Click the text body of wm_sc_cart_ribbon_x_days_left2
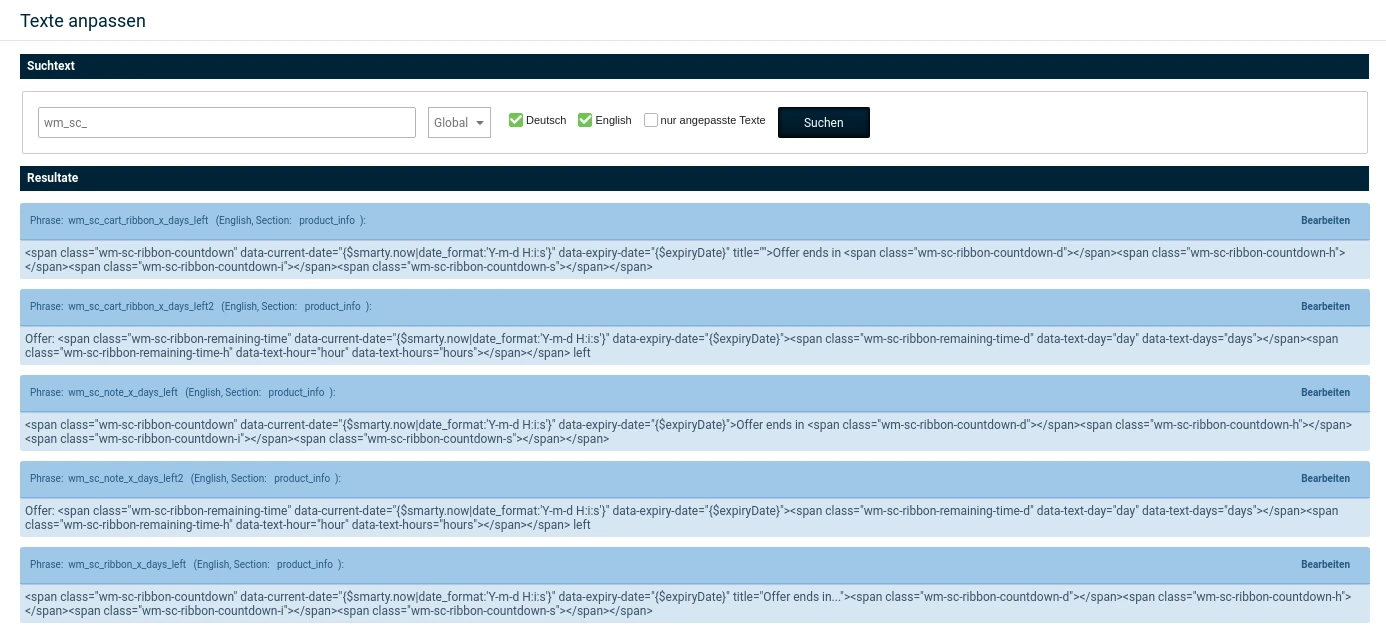Image resolution: width=1386 pixels, height=631 pixels. click(694, 346)
